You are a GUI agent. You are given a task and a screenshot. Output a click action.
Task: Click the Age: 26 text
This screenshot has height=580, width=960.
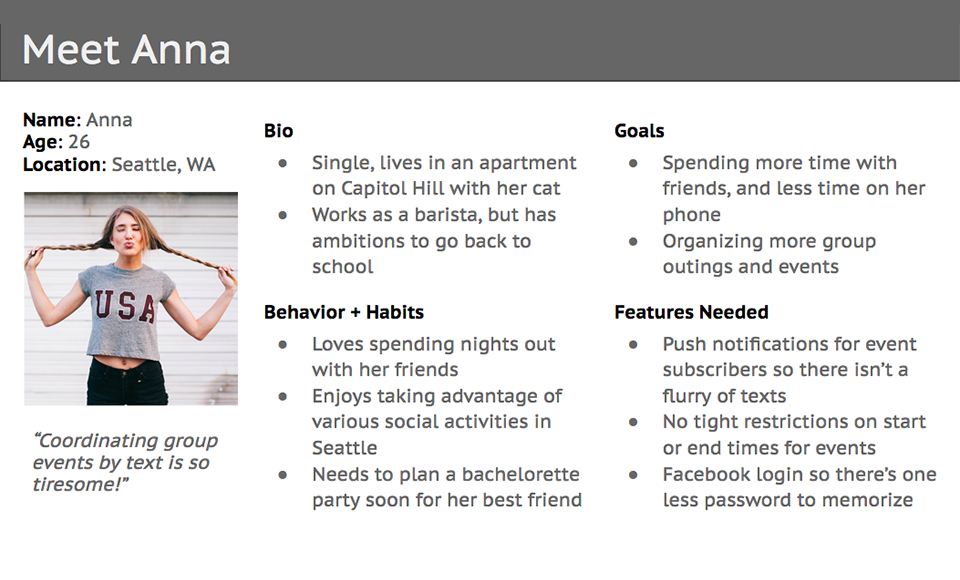56,141
